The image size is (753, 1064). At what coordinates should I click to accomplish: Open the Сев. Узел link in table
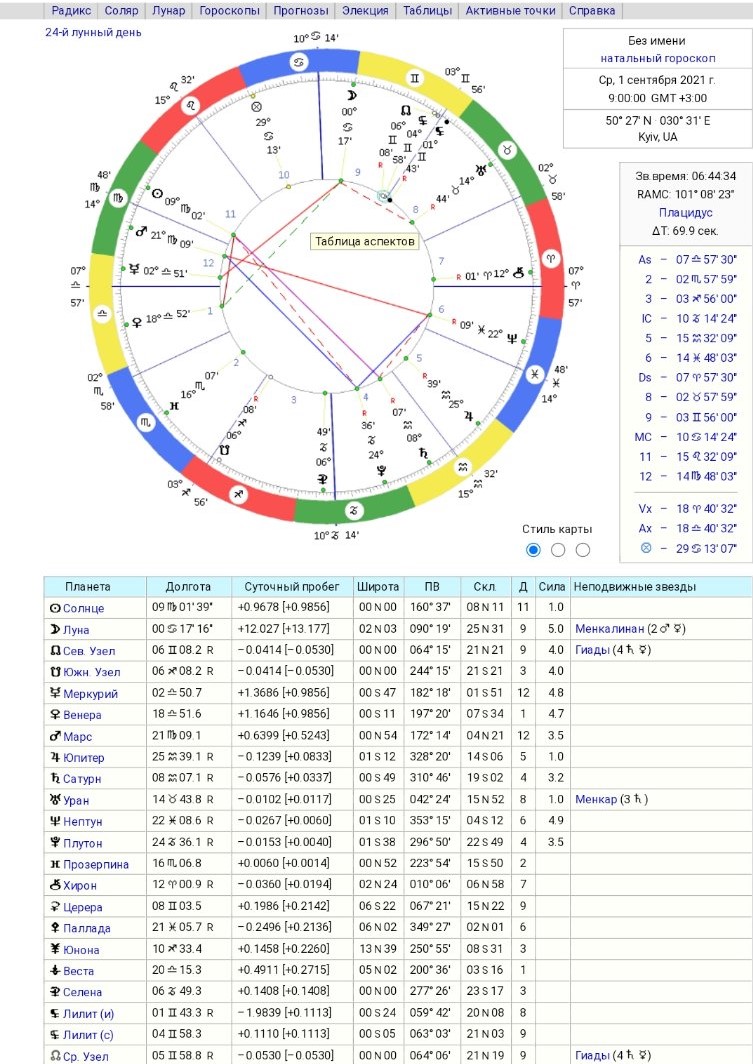click(89, 651)
